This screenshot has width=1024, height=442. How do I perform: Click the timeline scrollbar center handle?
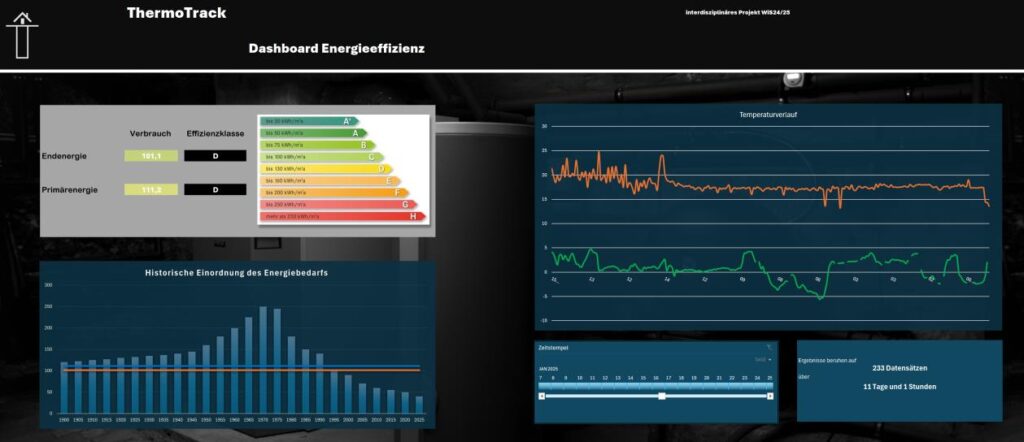(662, 396)
